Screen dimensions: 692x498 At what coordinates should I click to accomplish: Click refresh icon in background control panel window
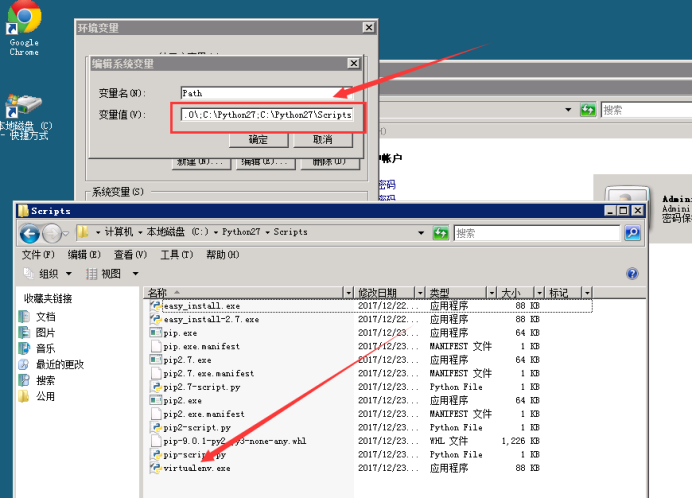587,109
